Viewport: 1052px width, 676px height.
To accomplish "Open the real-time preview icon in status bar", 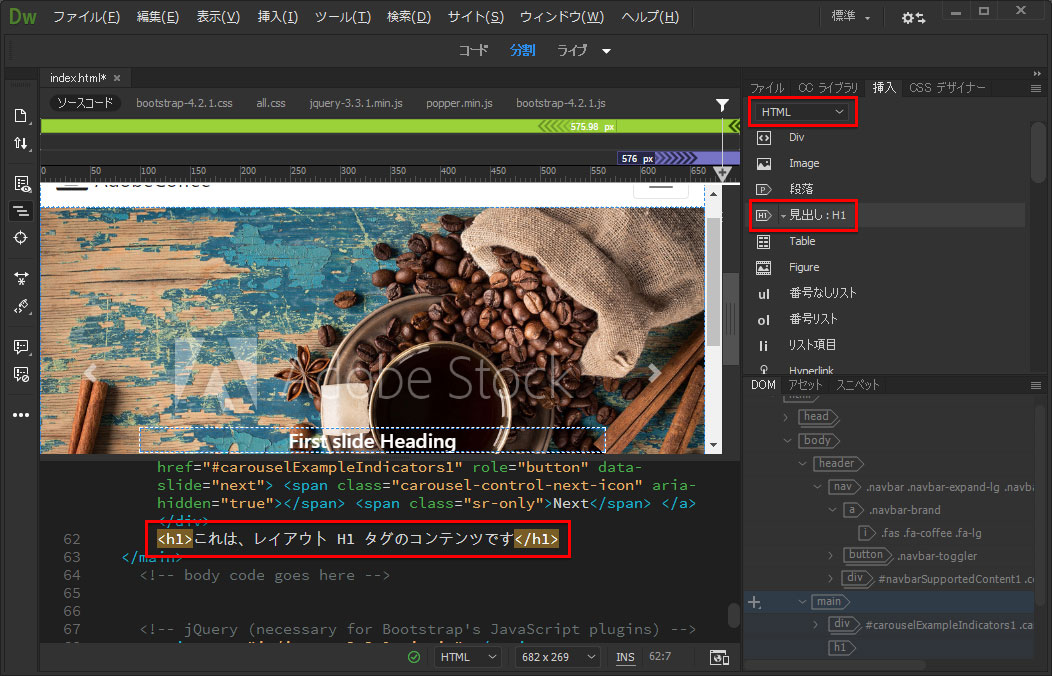I will click(718, 657).
